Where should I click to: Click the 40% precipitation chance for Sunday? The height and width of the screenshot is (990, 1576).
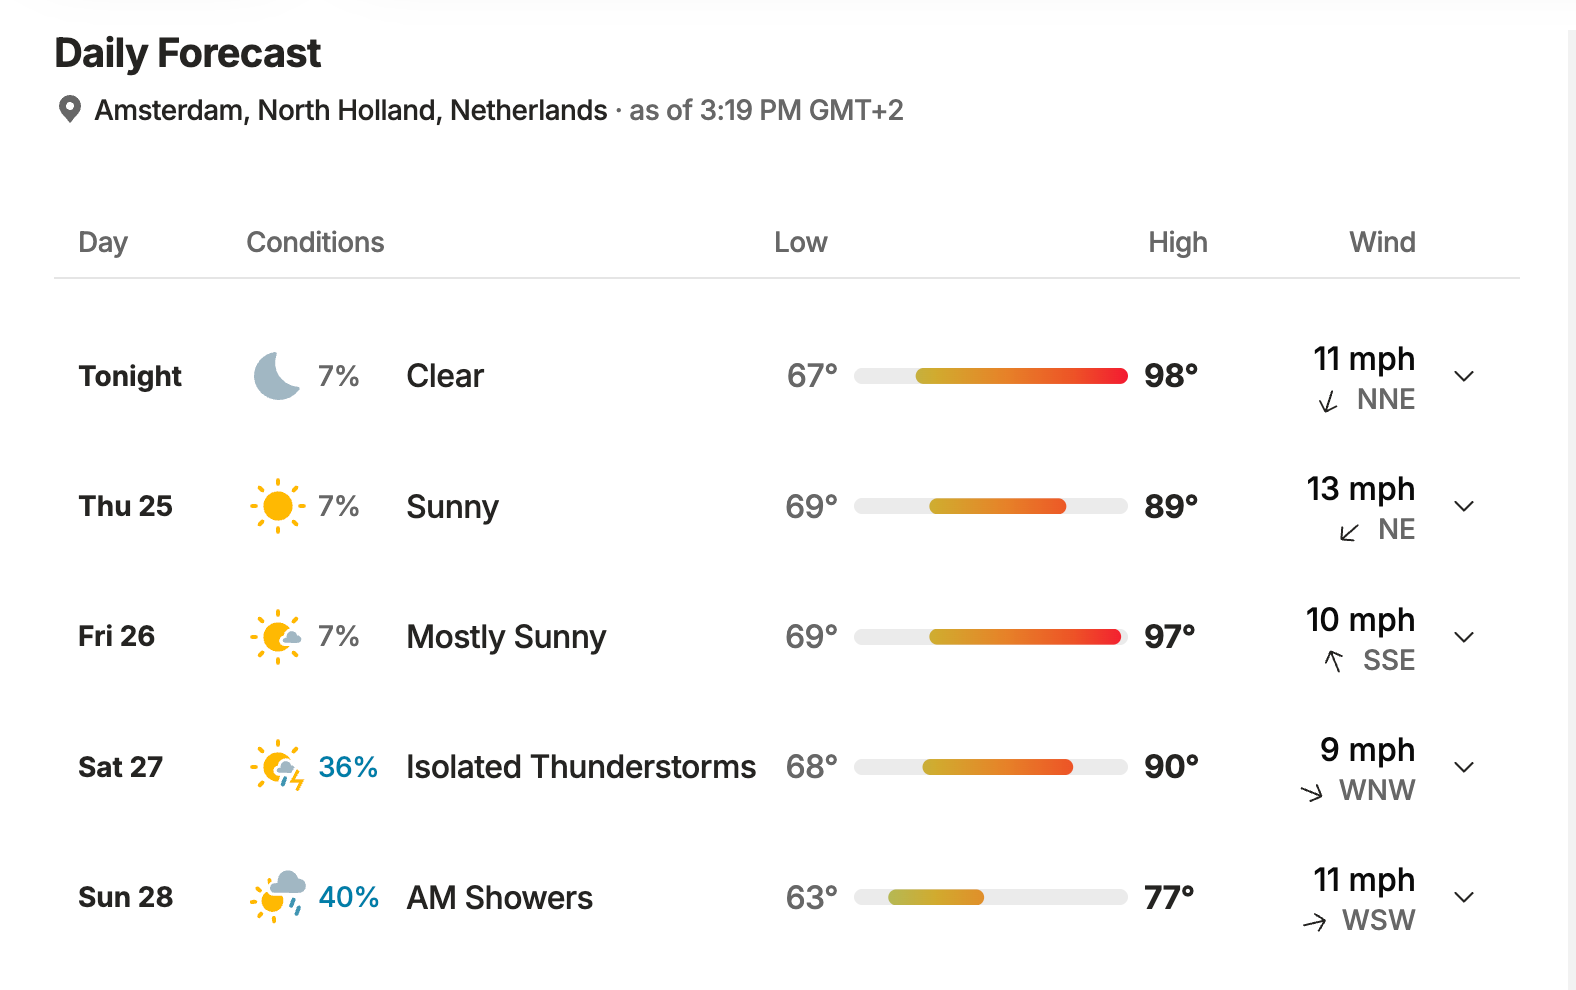click(348, 897)
